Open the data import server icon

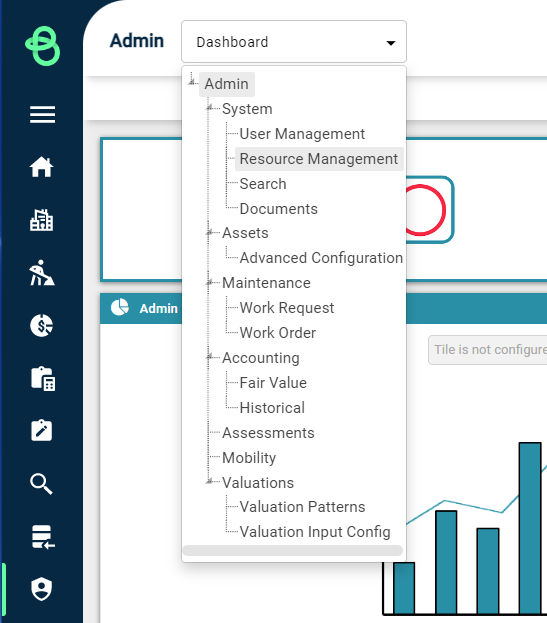tap(43, 537)
